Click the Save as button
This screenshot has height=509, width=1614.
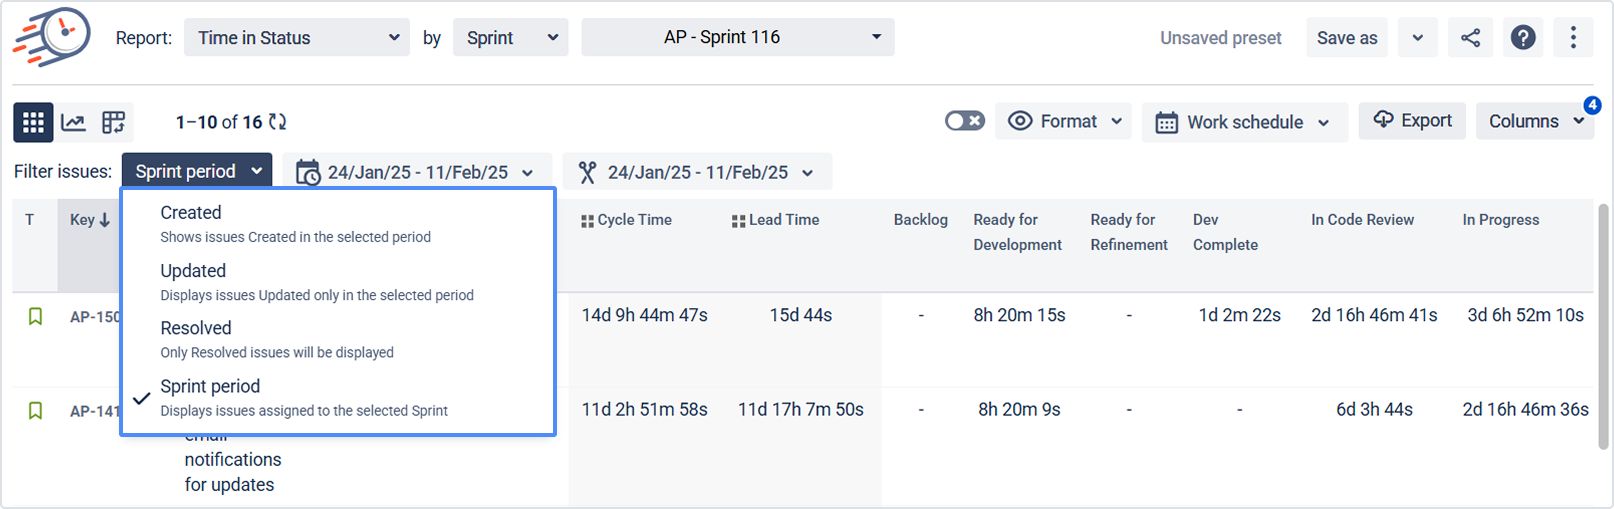pyautogui.click(x=1346, y=38)
